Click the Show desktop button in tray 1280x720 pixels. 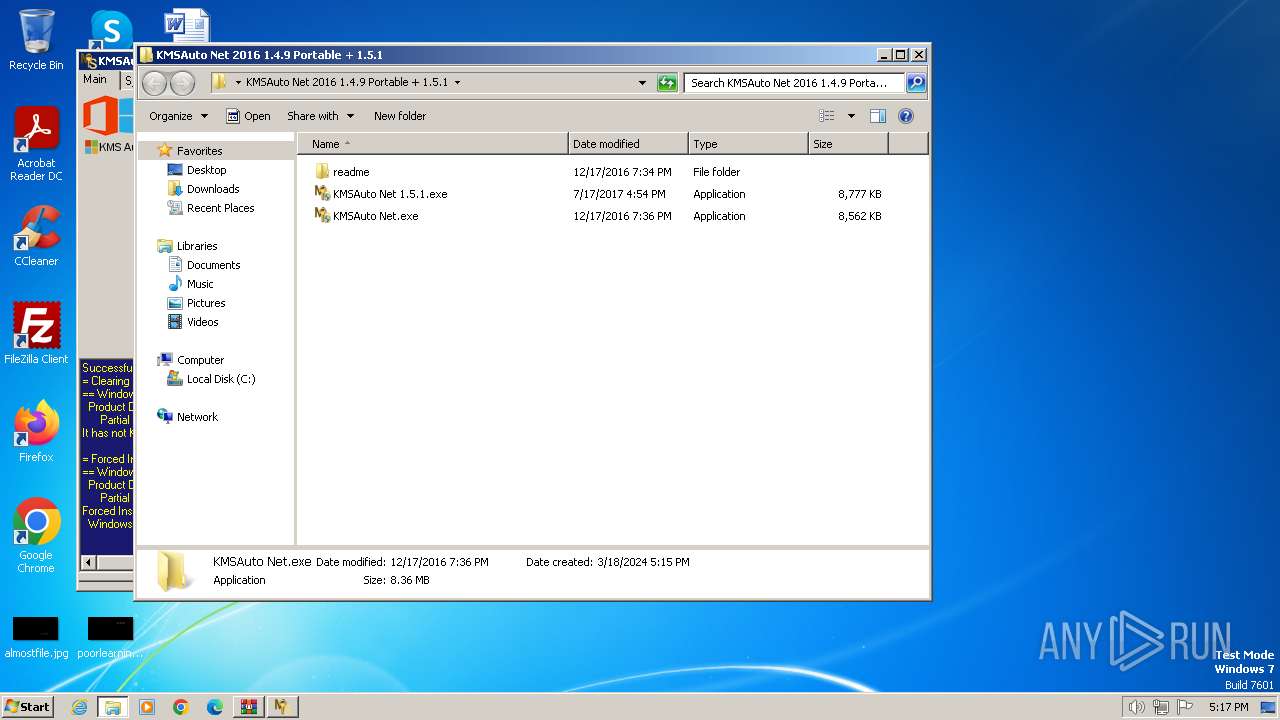tap(1269, 707)
